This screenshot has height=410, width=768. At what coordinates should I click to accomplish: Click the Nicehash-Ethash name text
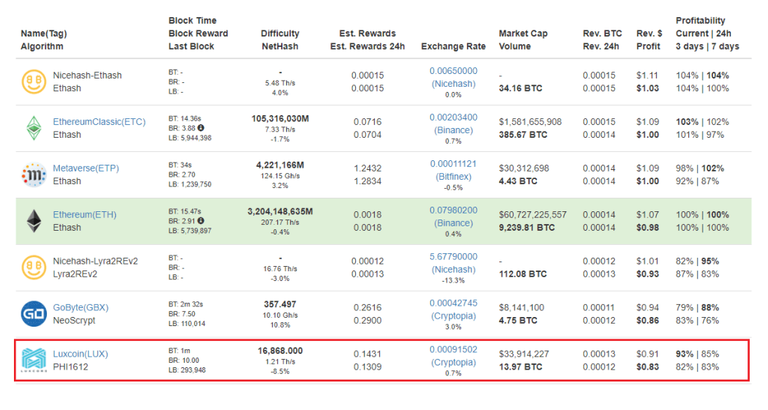point(87,75)
